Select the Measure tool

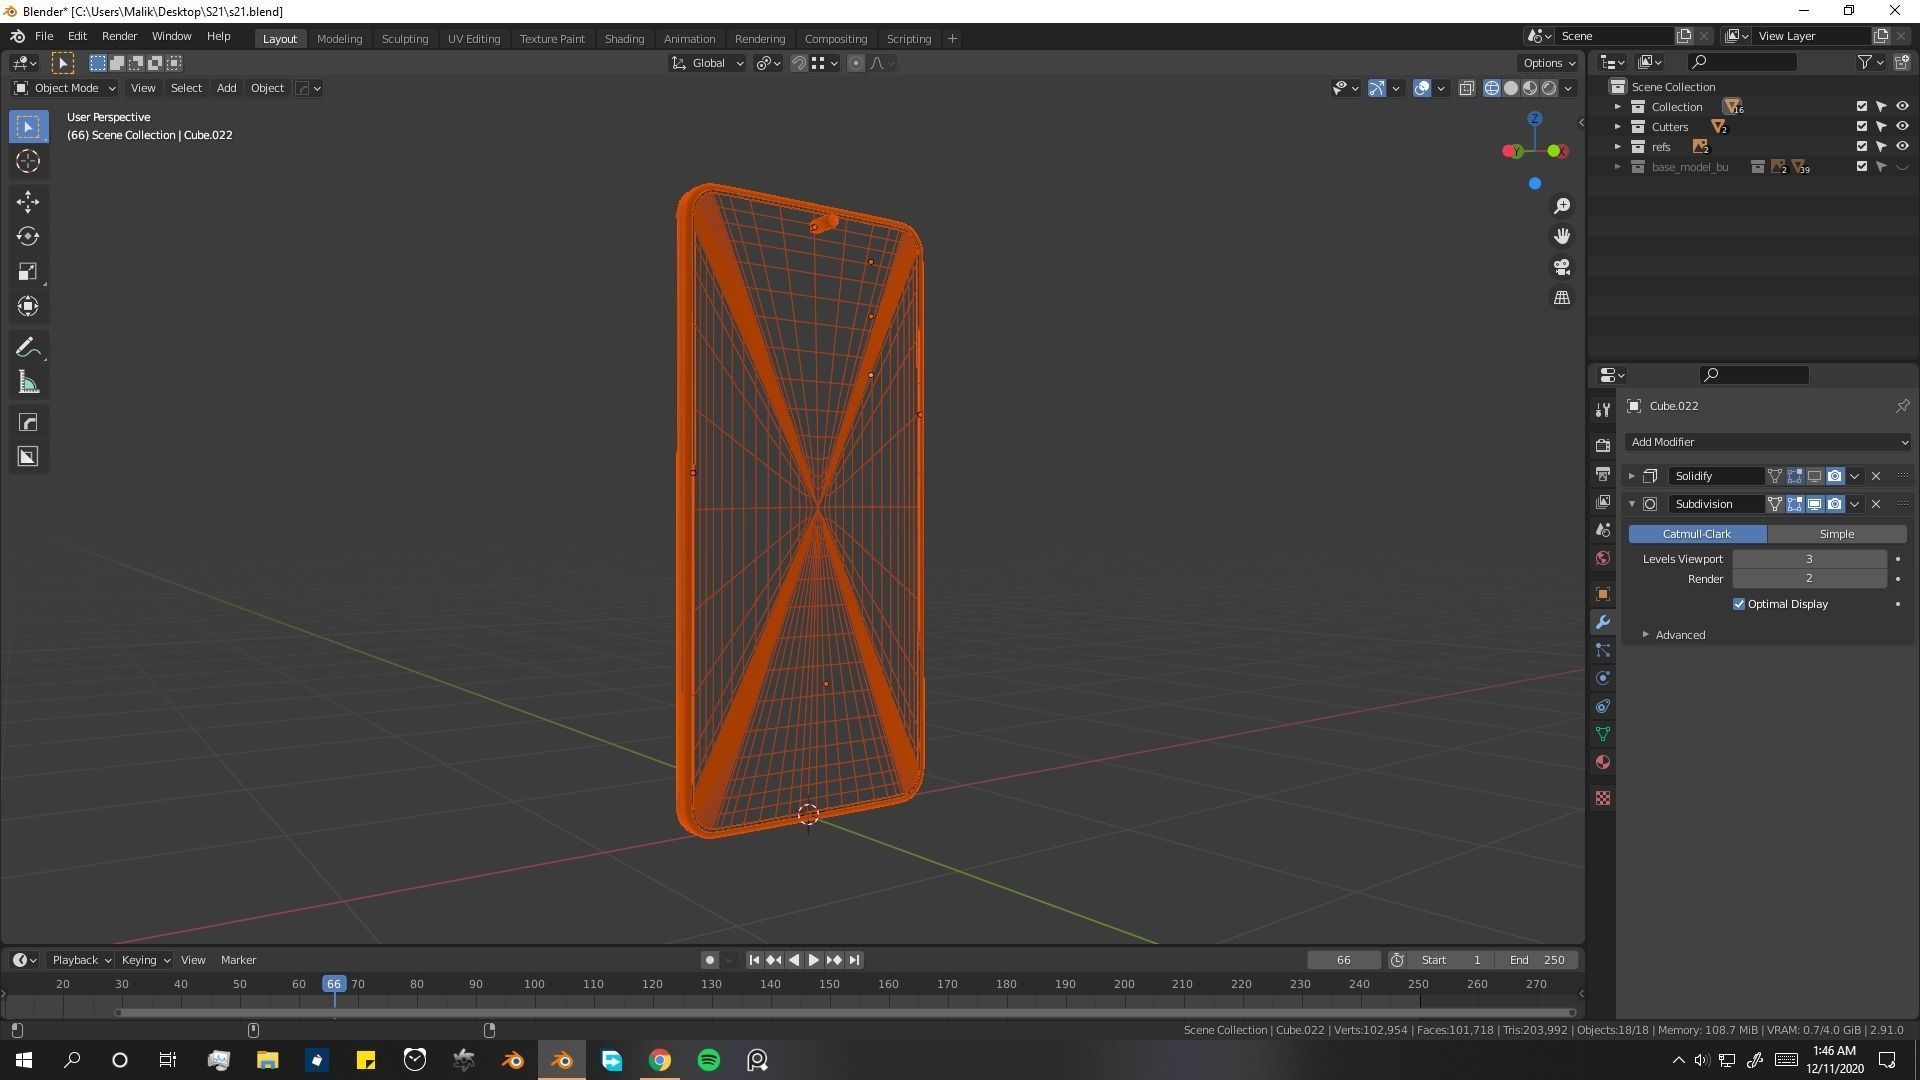pos(27,383)
